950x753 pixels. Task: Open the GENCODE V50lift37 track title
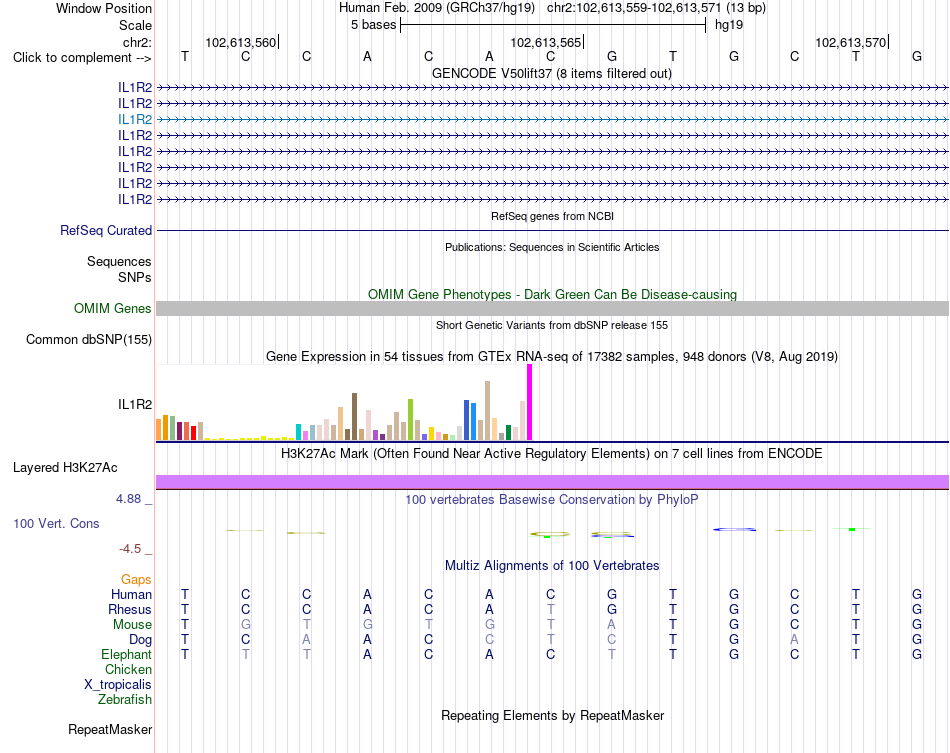(551, 73)
